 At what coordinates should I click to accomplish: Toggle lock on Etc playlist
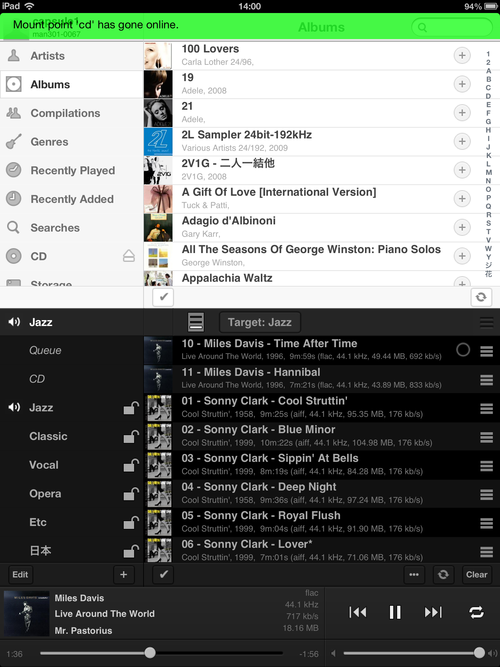tap(131, 522)
